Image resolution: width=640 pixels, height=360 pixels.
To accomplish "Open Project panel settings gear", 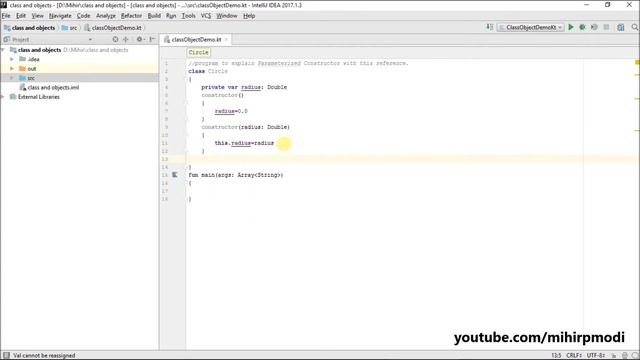I will 140,40.
